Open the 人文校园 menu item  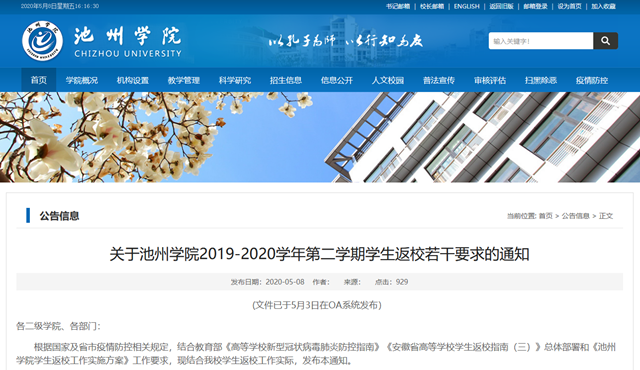[x=388, y=80]
